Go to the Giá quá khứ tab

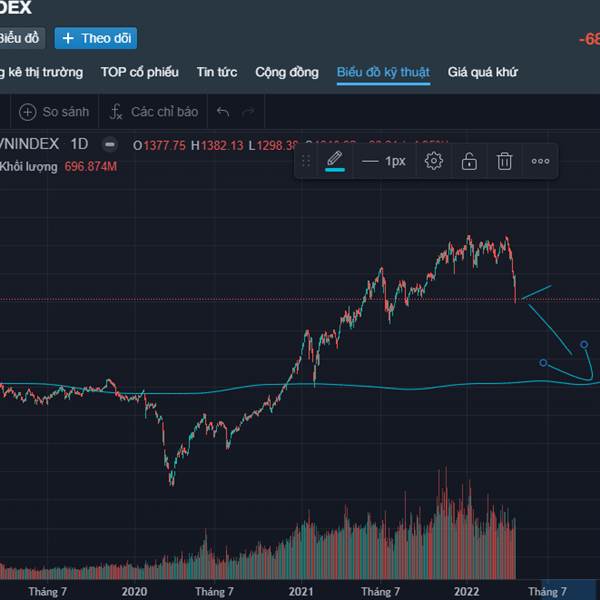coord(482,72)
